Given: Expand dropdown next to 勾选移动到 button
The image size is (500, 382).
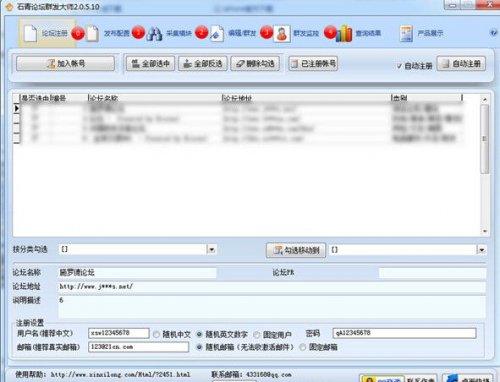Looking at the screenshot, I should 481,250.
